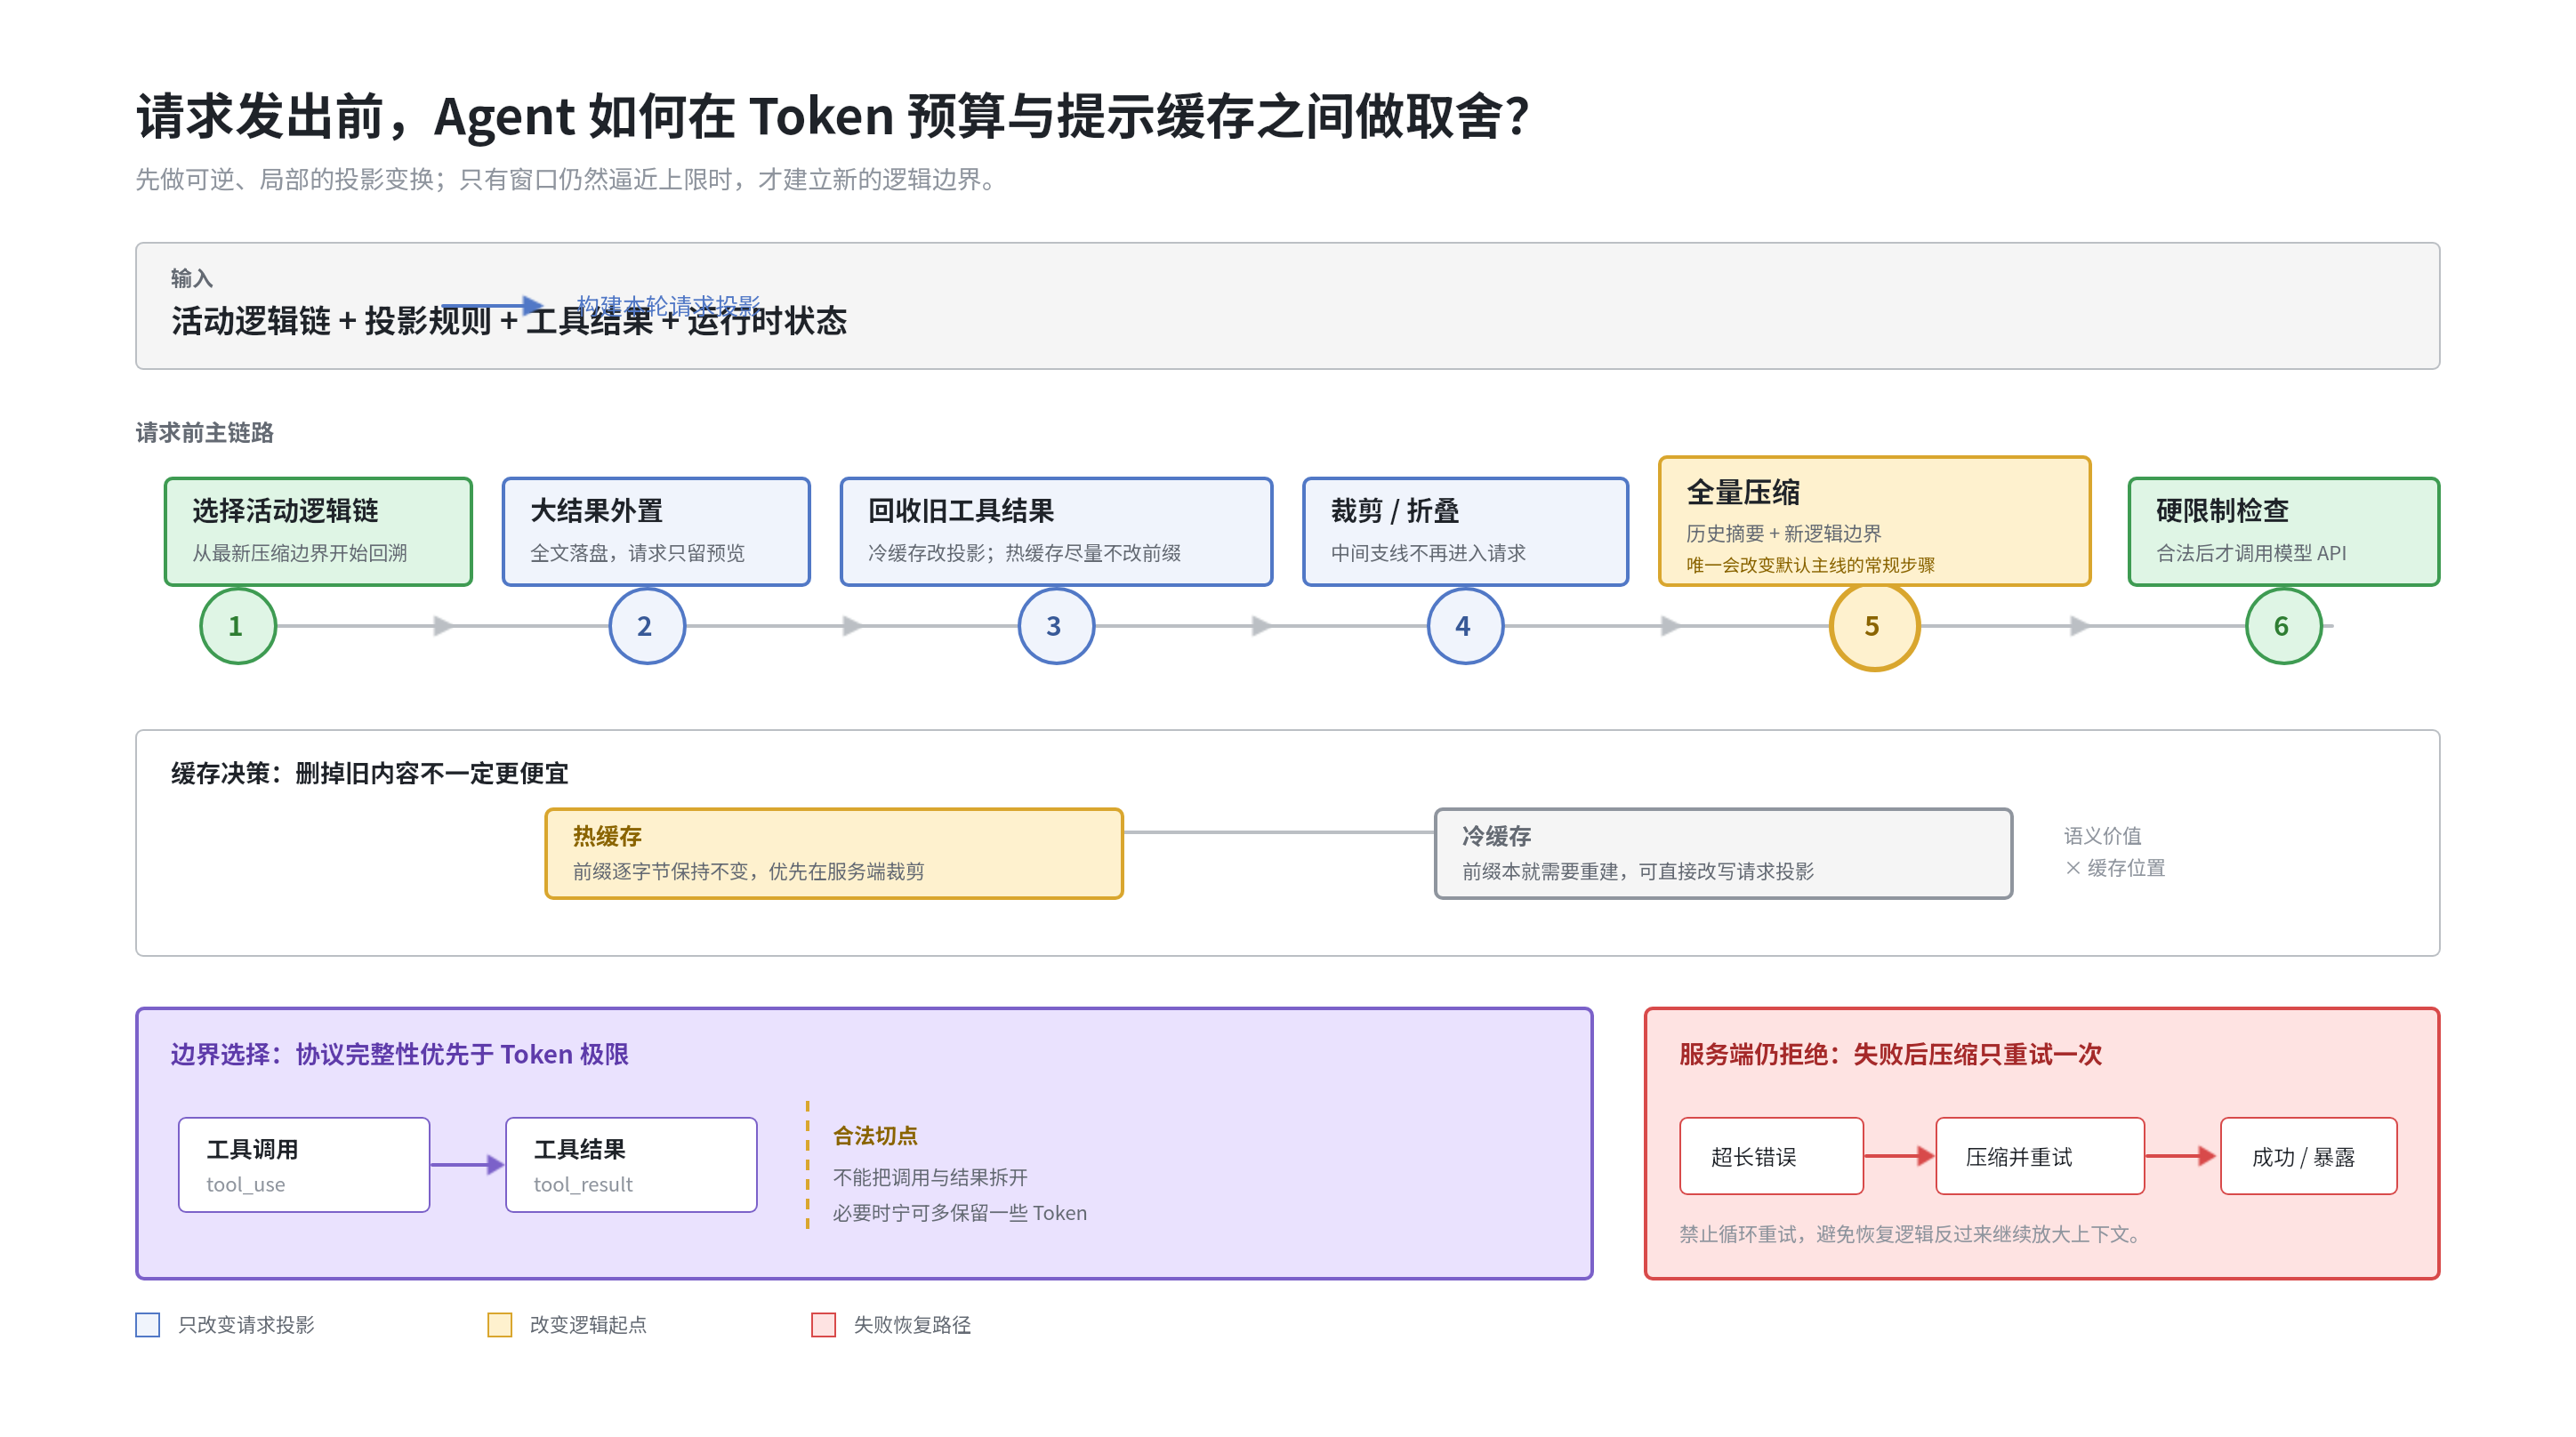Click the heading 缓存决策：删掉旧内容不一定更便宜

[370, 773]
